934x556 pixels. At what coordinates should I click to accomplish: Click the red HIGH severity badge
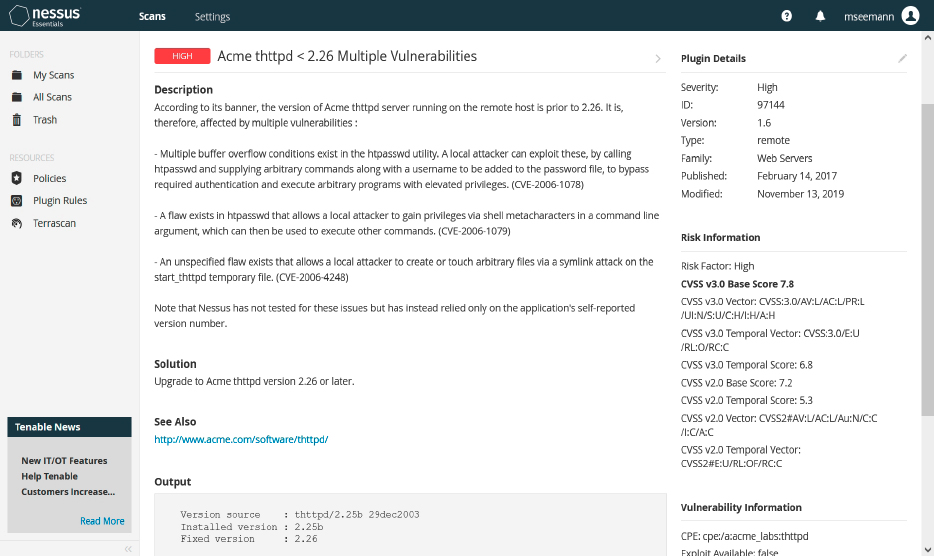182,57
